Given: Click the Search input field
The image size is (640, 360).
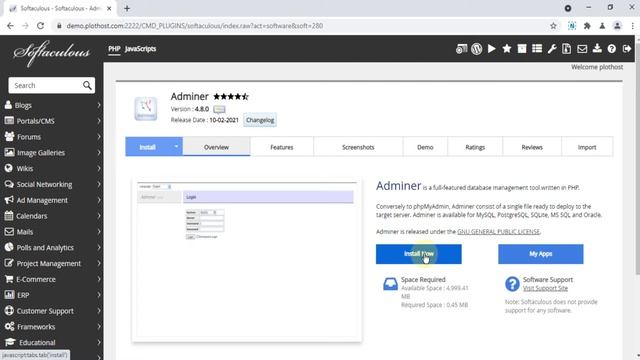Looking at the screenshot, I should (x=45, y=85).
